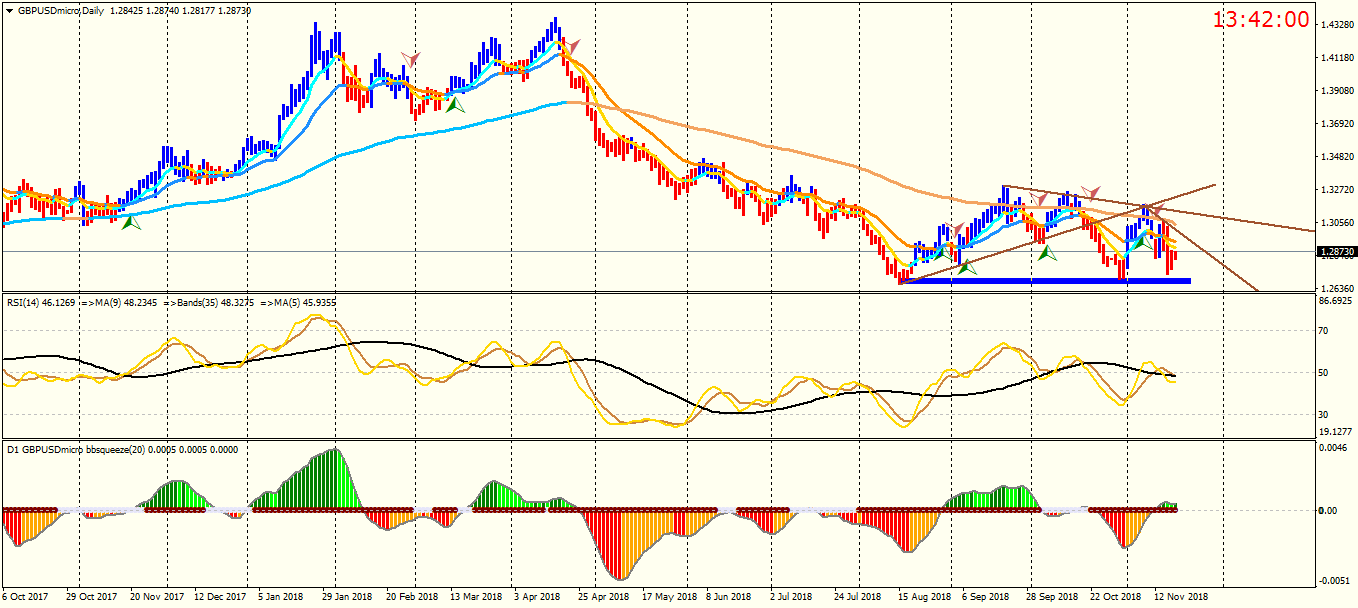Click the RSI(14) 46.1269 indicator label
Viewport: 1358px width, 608px height.
[41, 301]
